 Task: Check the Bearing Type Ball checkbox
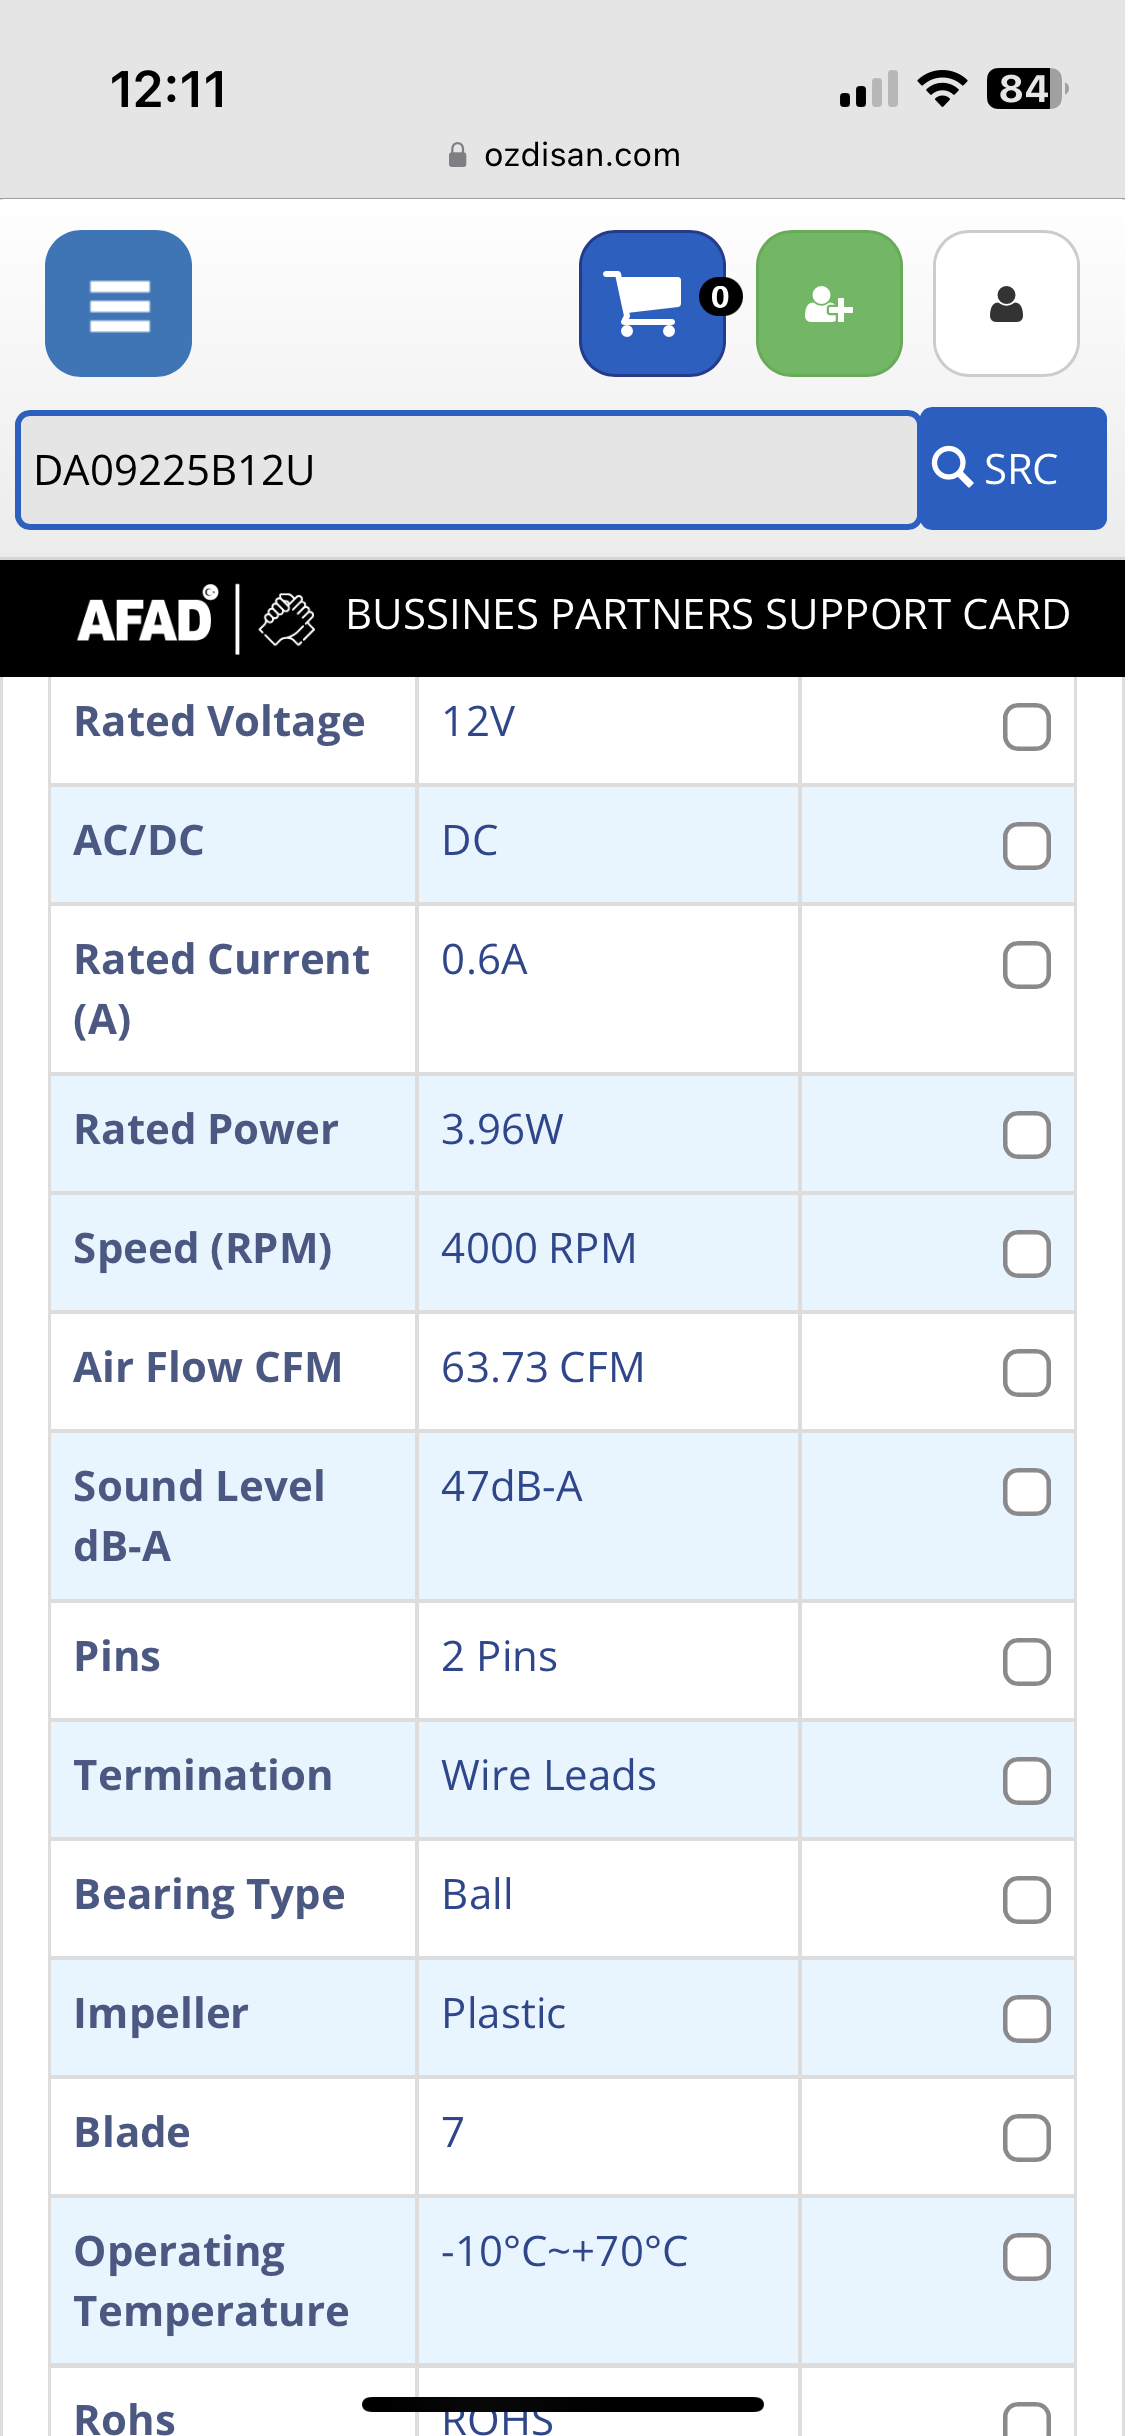[1026, 1900]
